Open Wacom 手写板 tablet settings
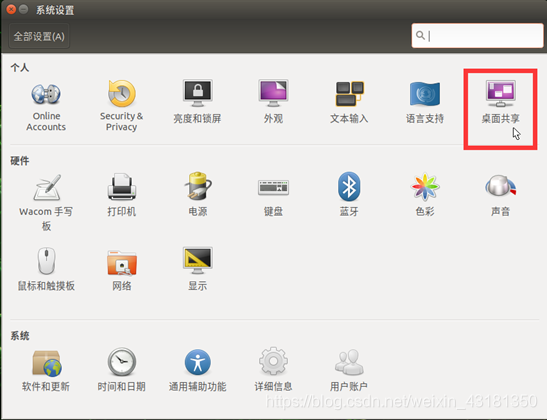 46,202
